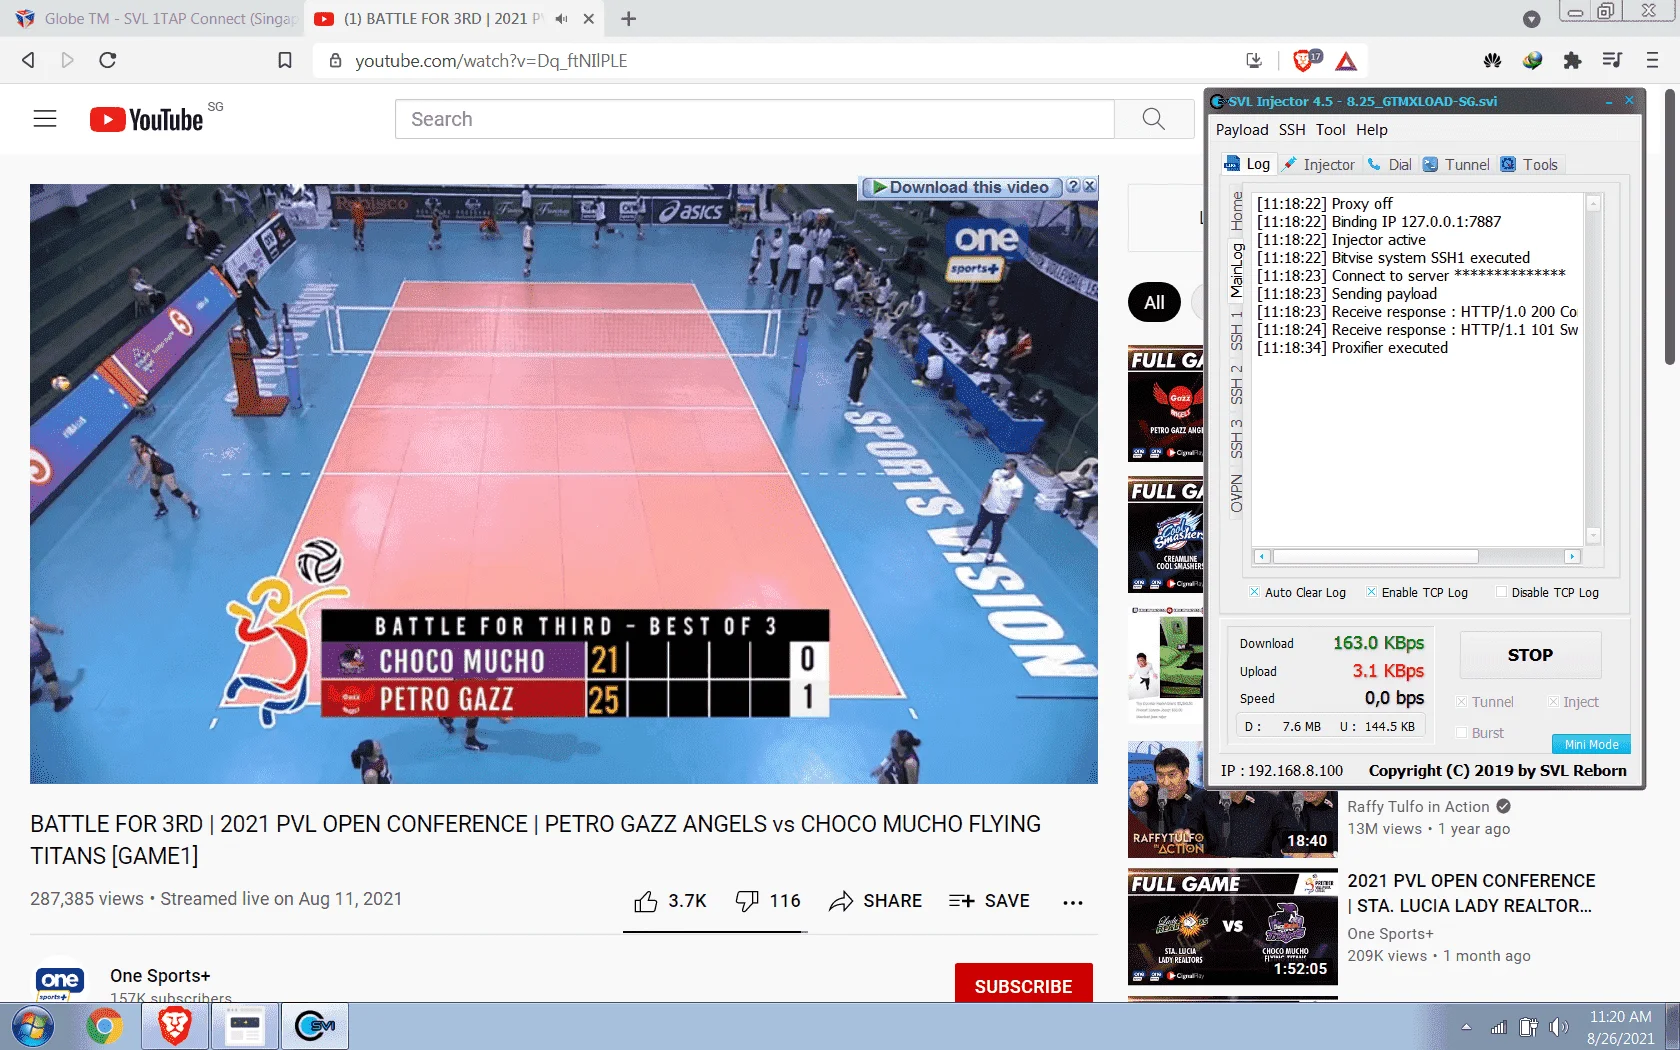
Task: Click SAVE to playlist button
Action: 989,901
